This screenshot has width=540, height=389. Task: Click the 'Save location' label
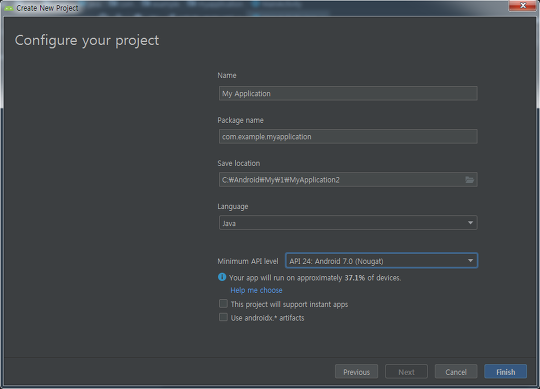pyautogui.click(x=239, y=163)
